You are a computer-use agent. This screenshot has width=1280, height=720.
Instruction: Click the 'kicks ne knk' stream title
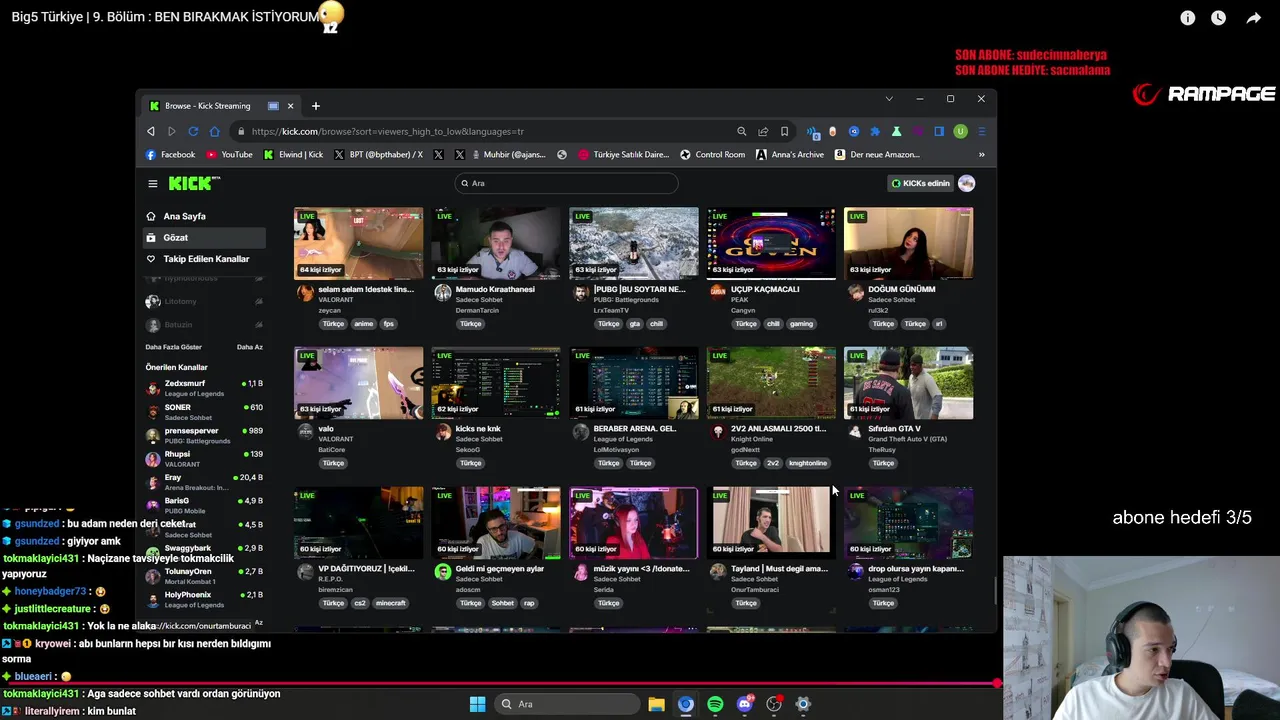(478, 429)
